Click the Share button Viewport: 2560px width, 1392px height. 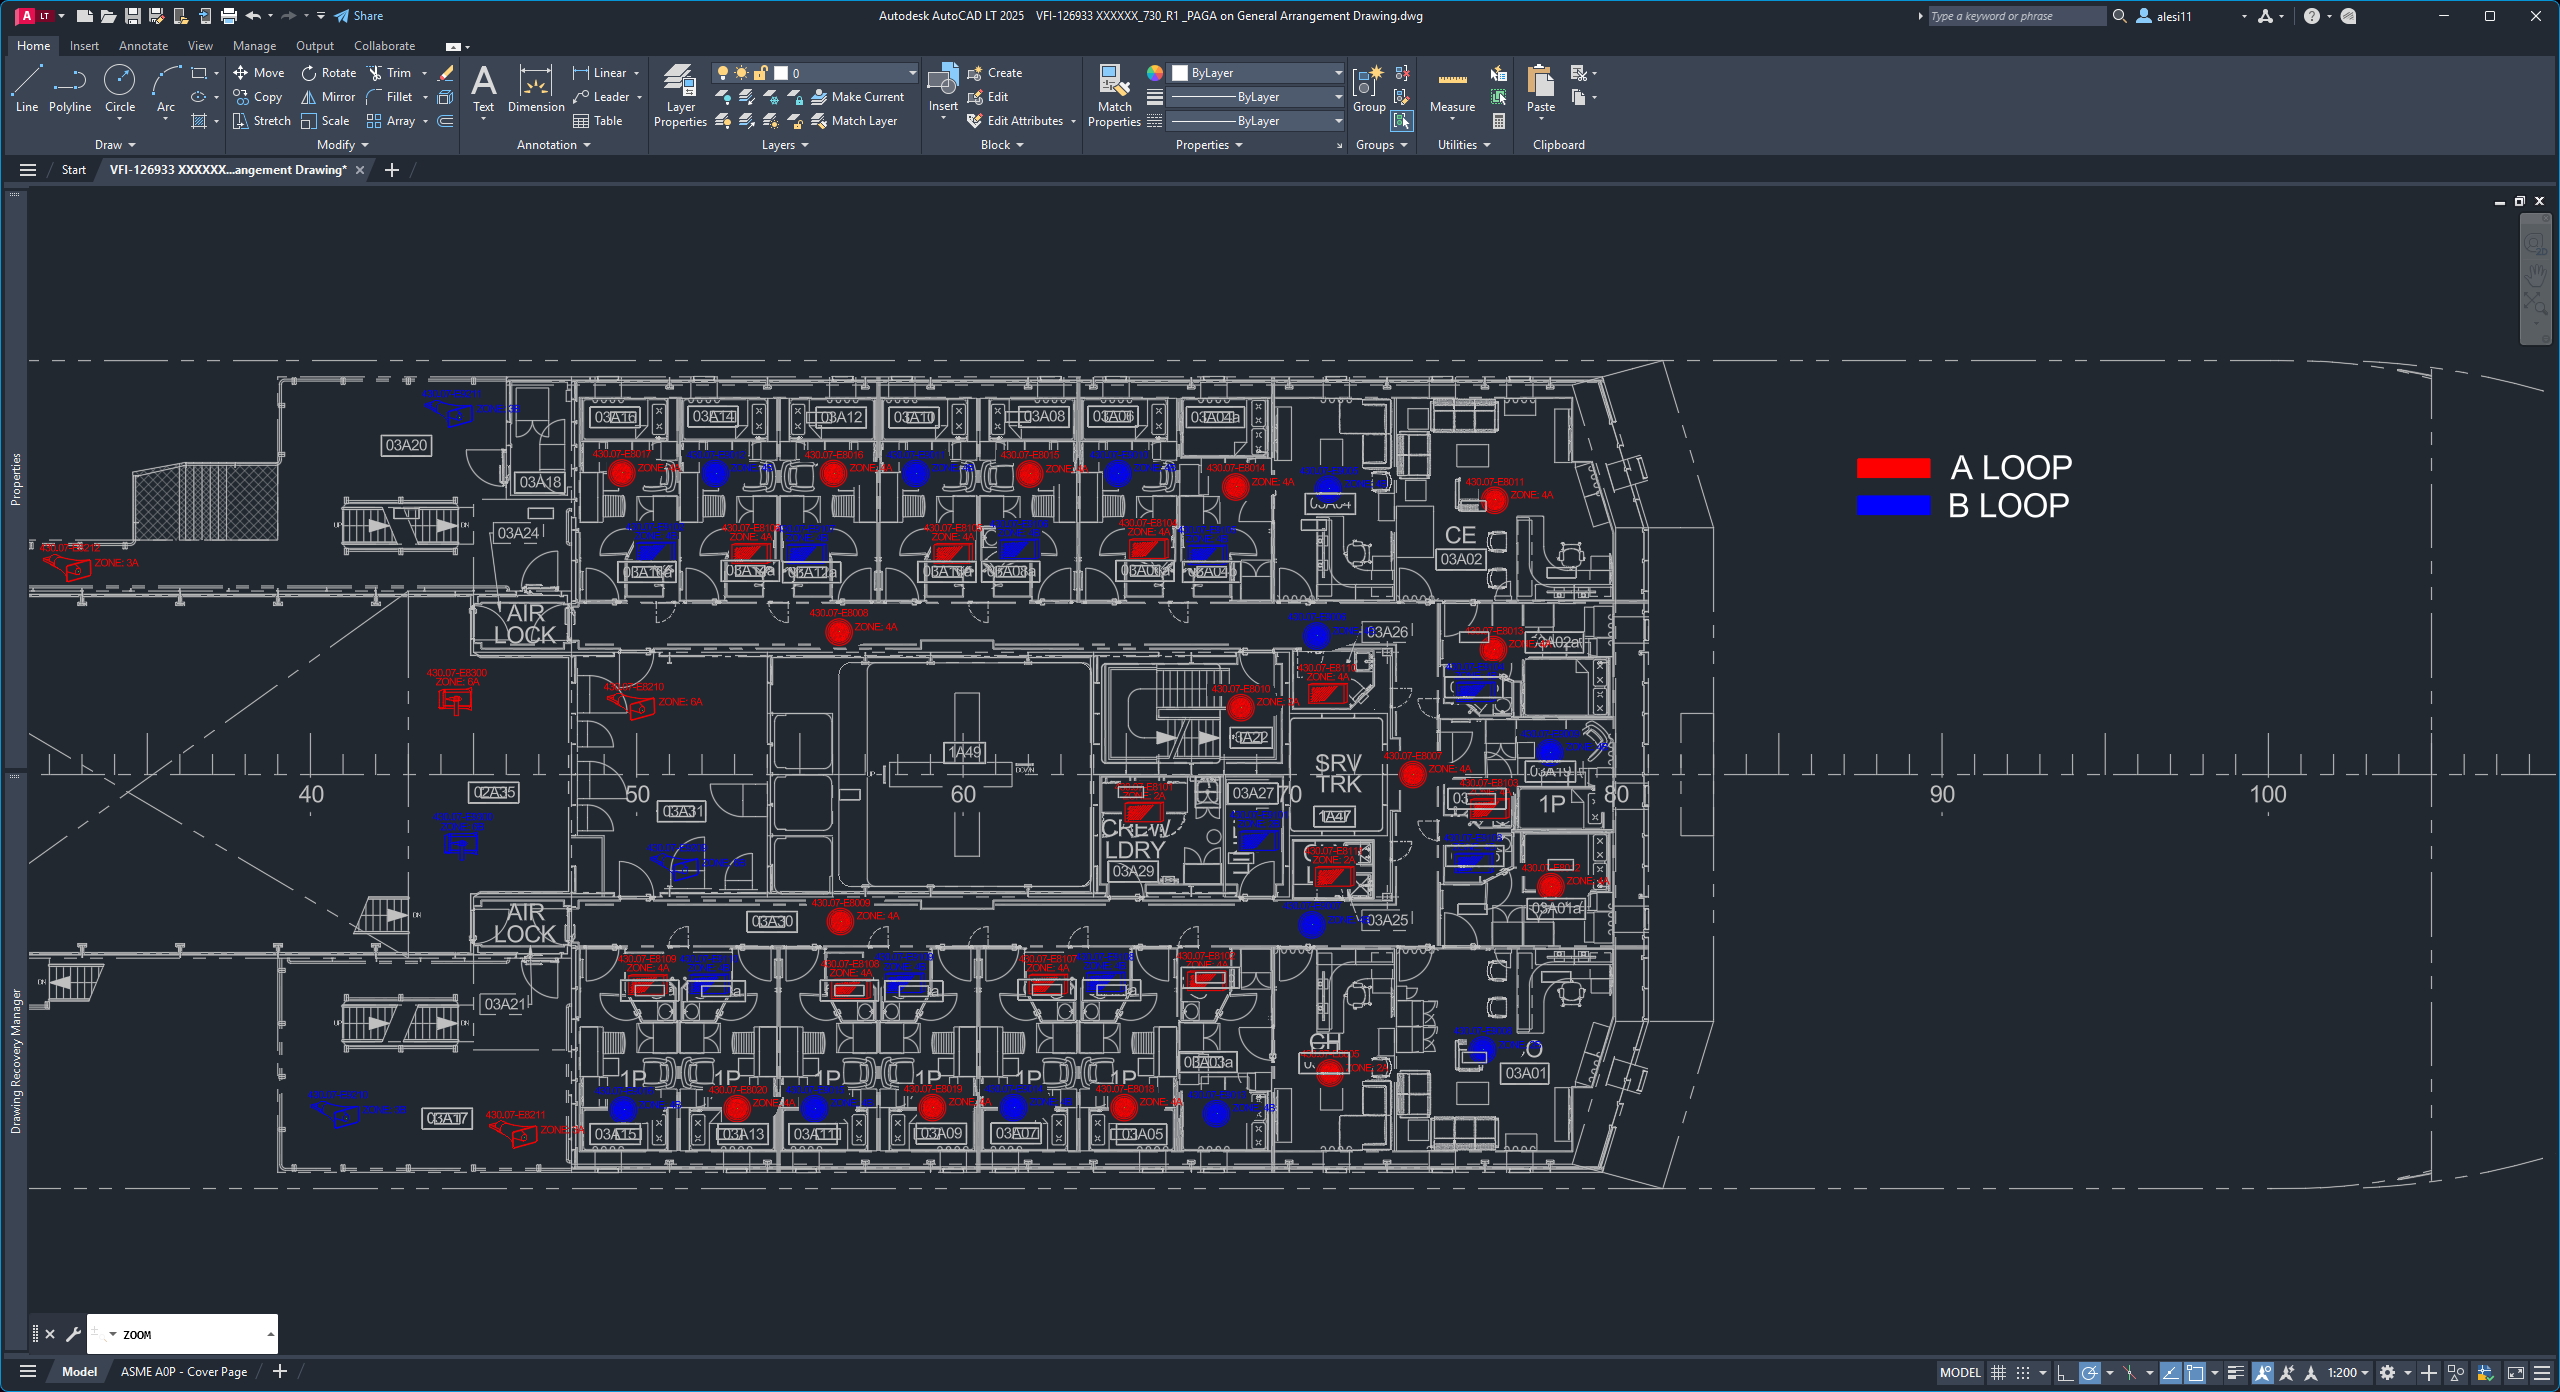click(x=359, y=16)
